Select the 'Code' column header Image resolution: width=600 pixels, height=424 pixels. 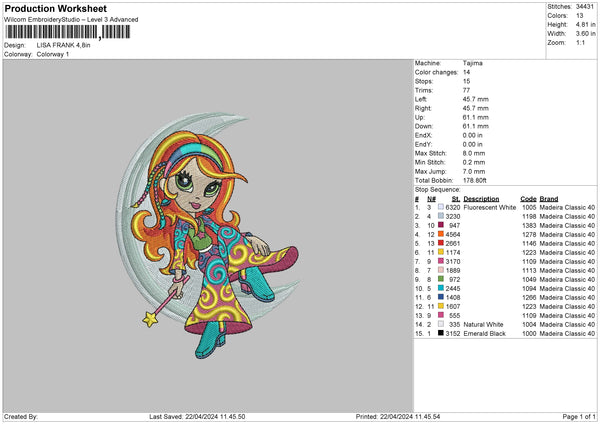(528, 199)
